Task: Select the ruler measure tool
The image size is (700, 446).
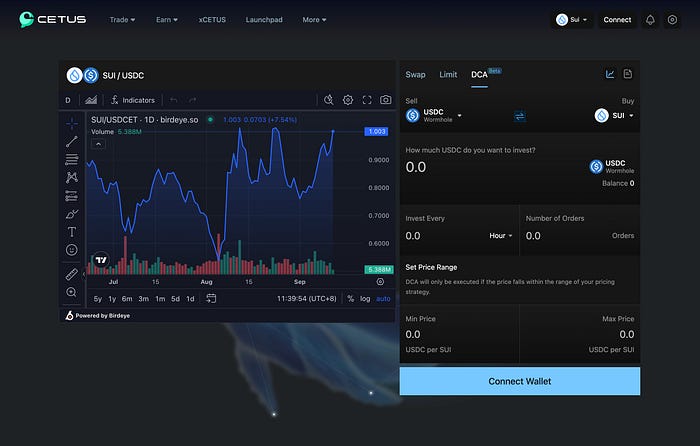Action: tap(71, 274)
